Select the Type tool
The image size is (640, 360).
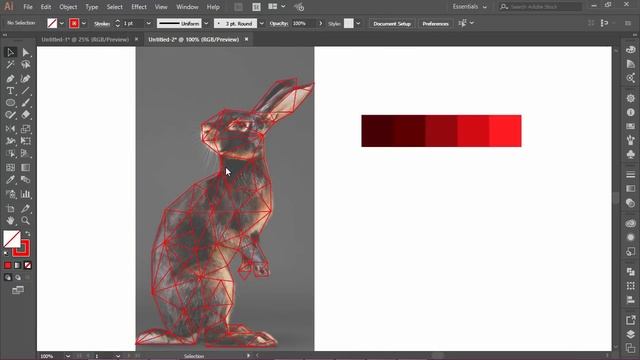10,91
